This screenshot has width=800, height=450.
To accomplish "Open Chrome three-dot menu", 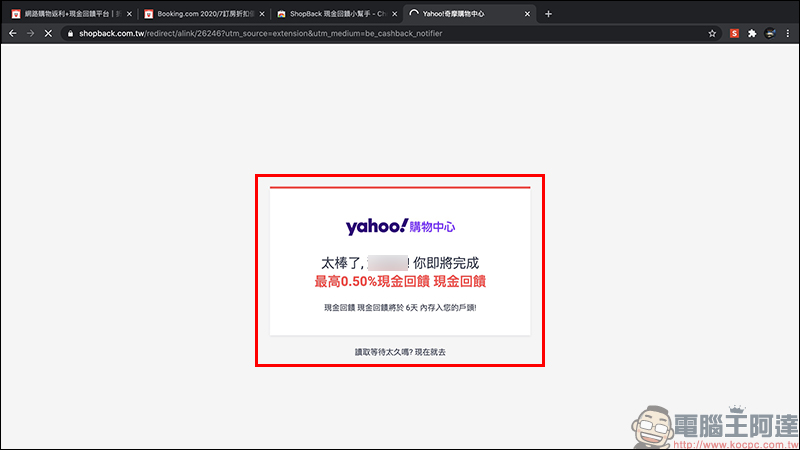I will coord(788,34).
